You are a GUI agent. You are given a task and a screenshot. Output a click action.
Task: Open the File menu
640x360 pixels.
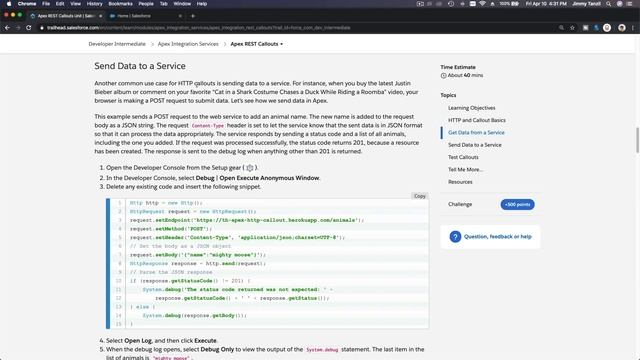46,4
